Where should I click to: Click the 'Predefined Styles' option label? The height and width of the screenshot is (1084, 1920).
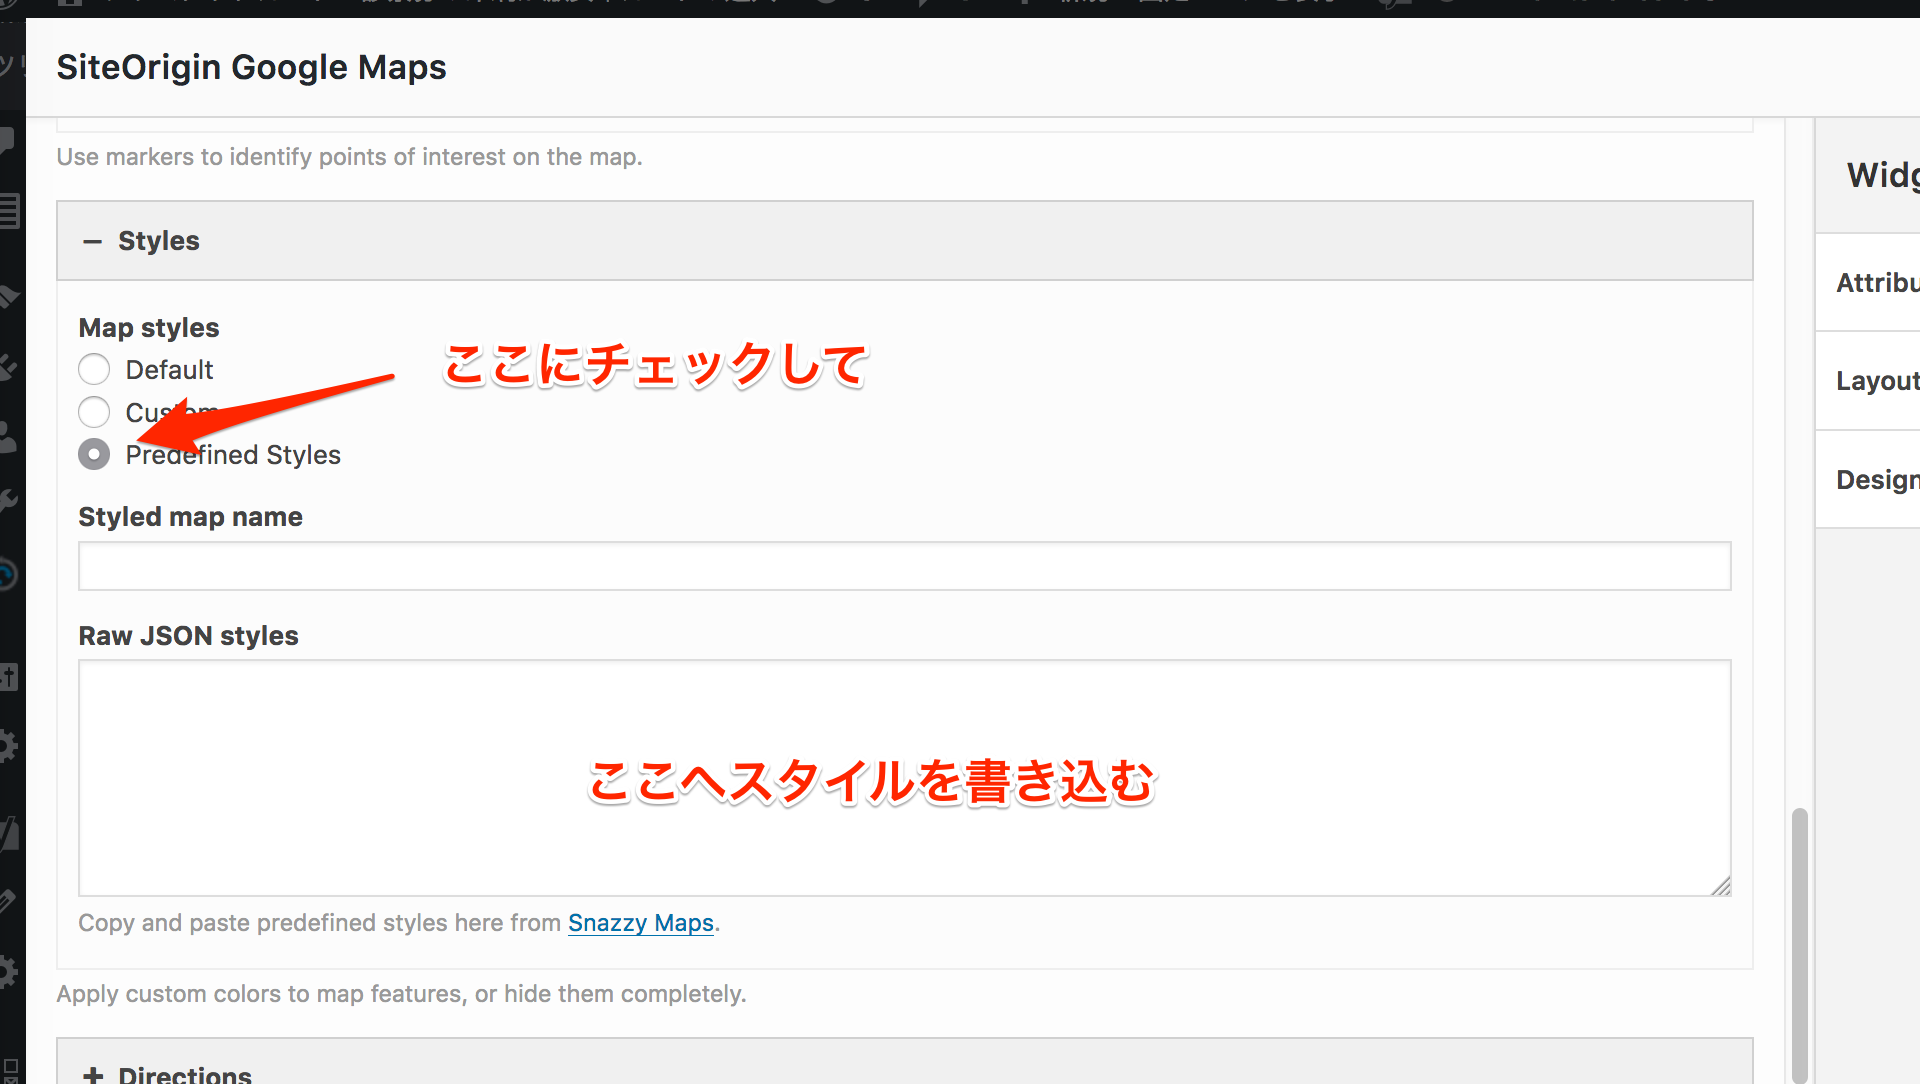click(x=233, y=455)
